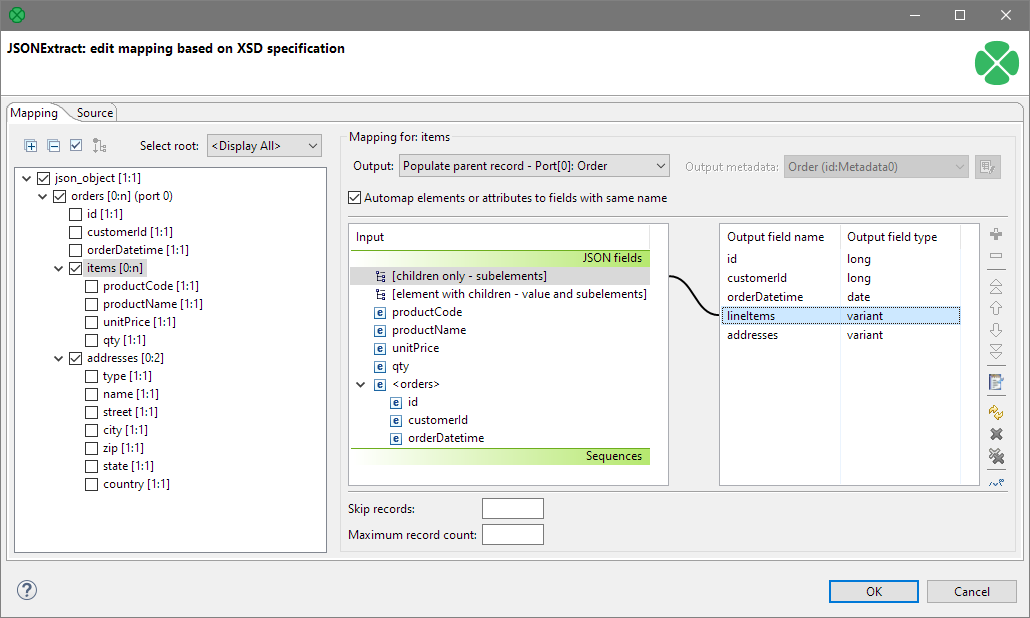Uncheck the orders [0:n] checkbox
Image resolution: width=1030 pixels, height=618 pixels.
pyautogui.click(x=60, y=196)
